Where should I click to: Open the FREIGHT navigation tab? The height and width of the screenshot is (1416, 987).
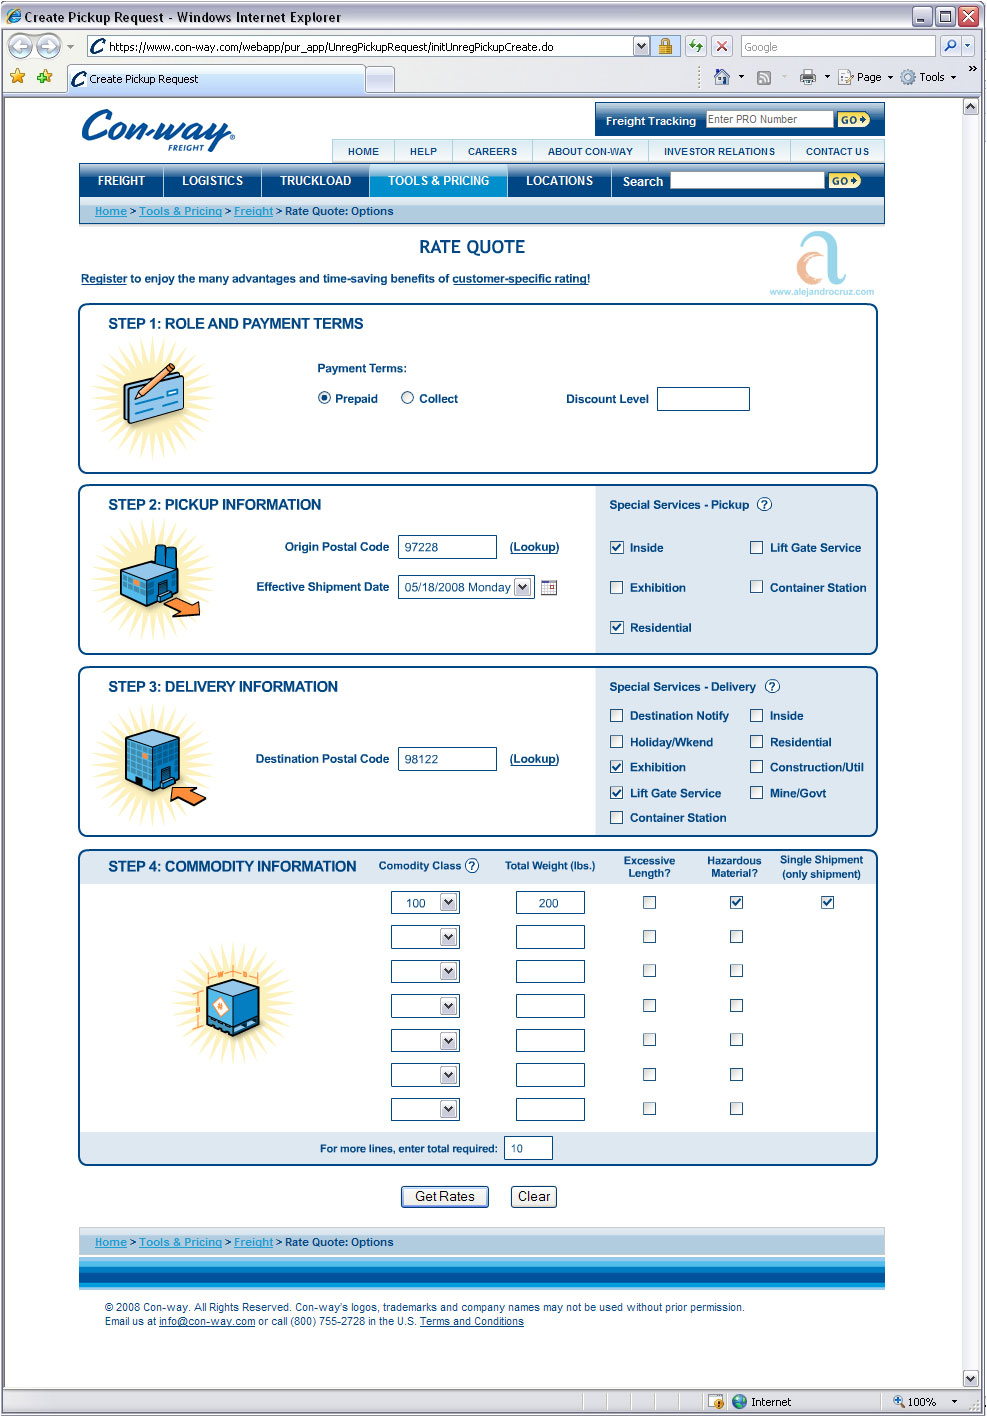(x=121, y=181)
